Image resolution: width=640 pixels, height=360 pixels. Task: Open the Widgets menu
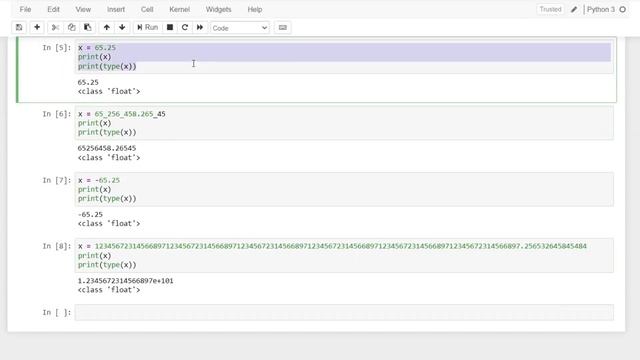[218, 9]
